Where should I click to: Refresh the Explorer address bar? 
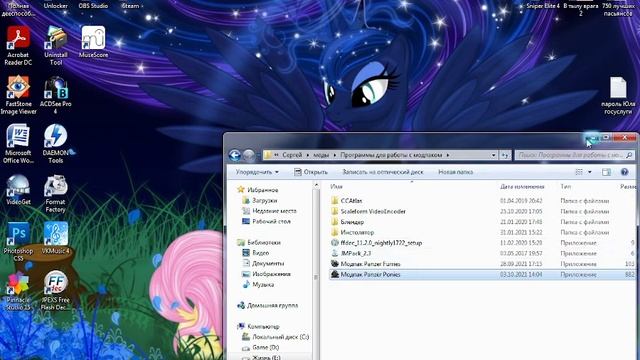pyautogui.click(x=505, y=155)
